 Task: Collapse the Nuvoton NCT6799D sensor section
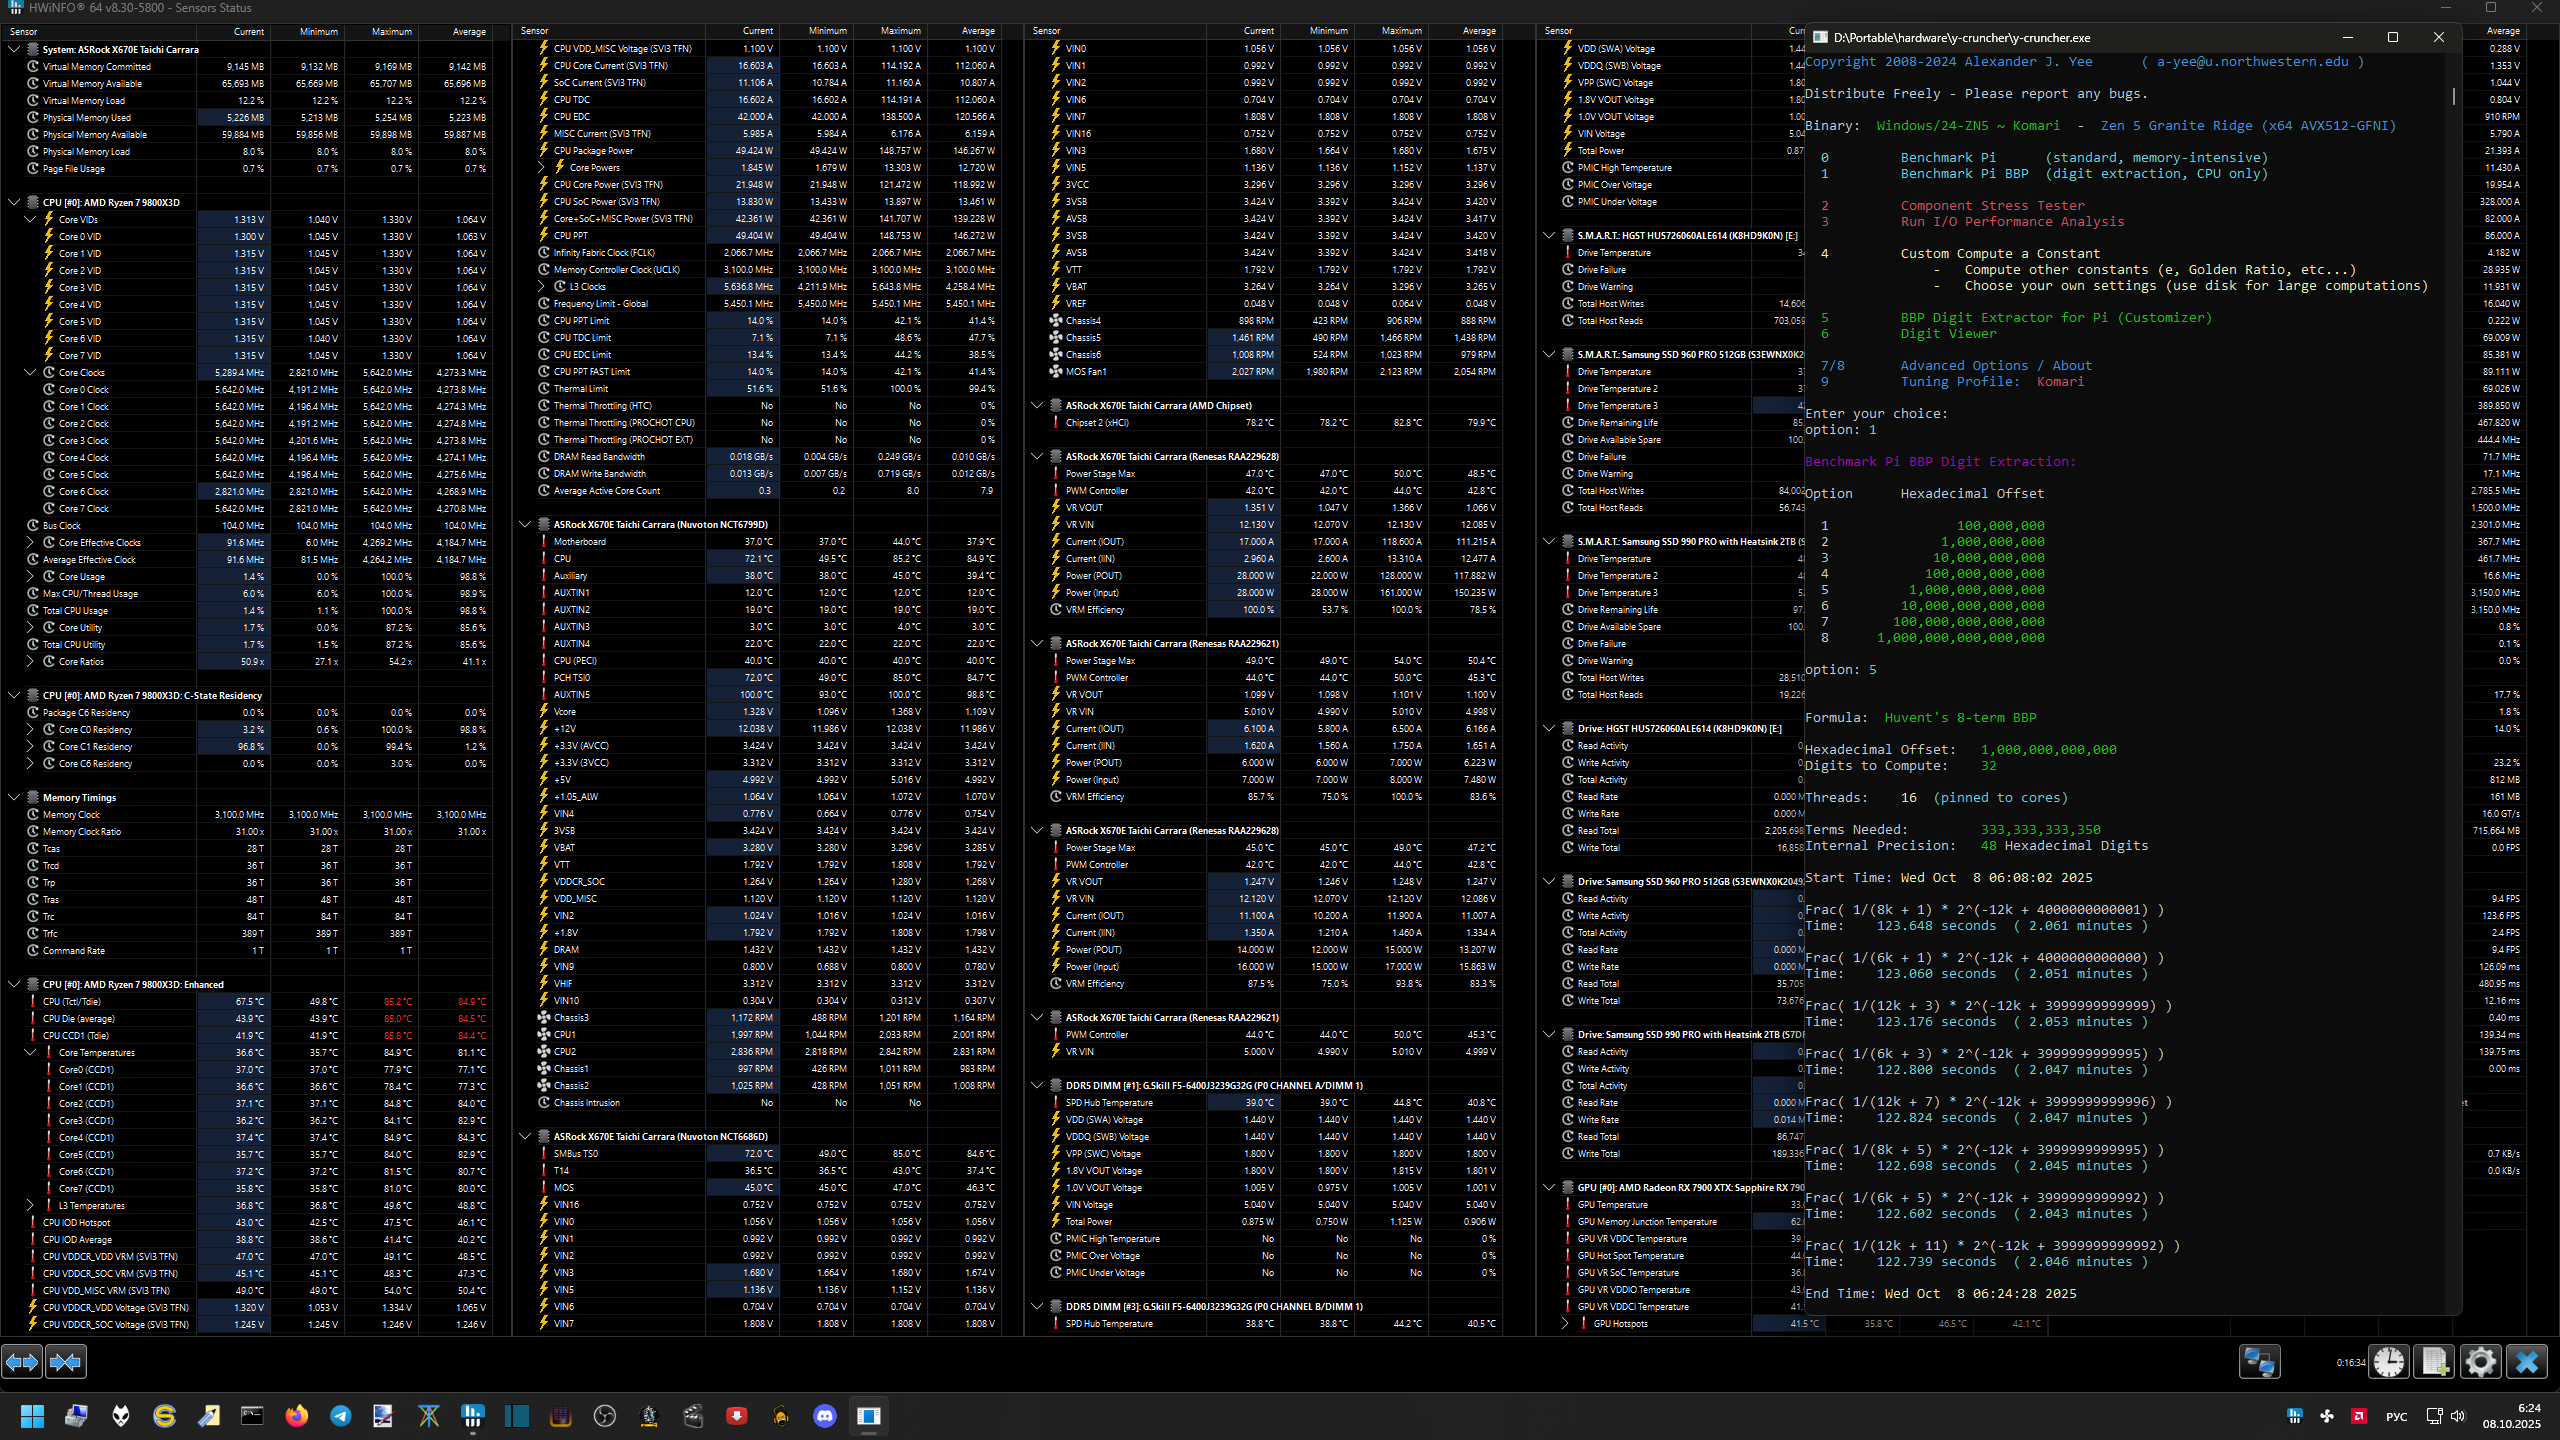pos(525,524)
